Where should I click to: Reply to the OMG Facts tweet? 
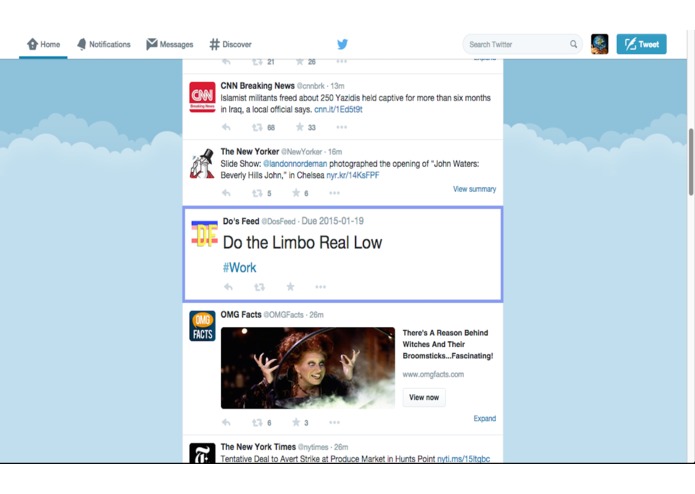[x=226, y=423]
